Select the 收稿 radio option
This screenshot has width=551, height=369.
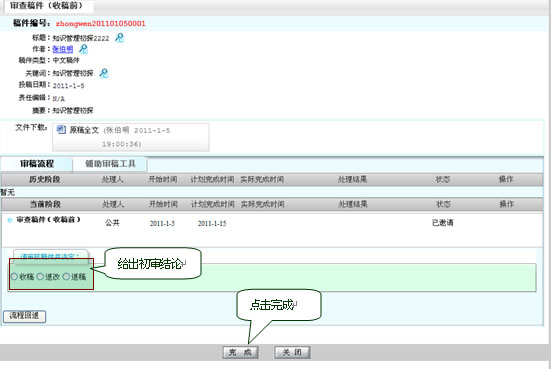click(x=14, y=277)
